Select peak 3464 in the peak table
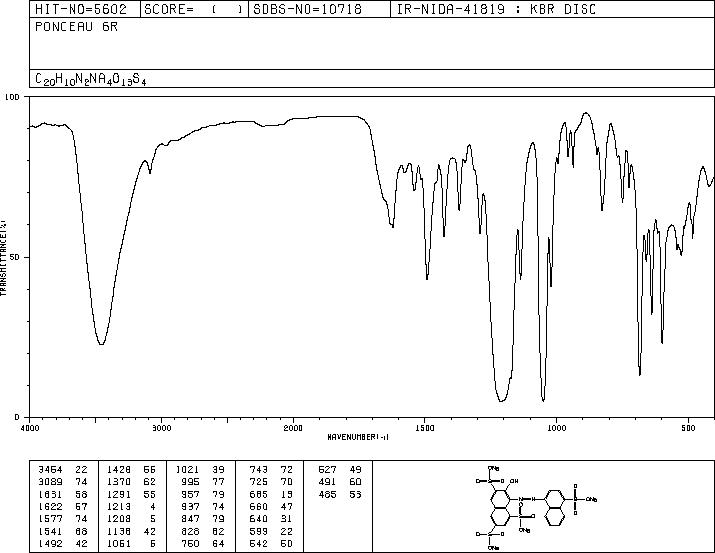Image resolution: width=715 pixels, height=553 pixels. coord(50,470)
